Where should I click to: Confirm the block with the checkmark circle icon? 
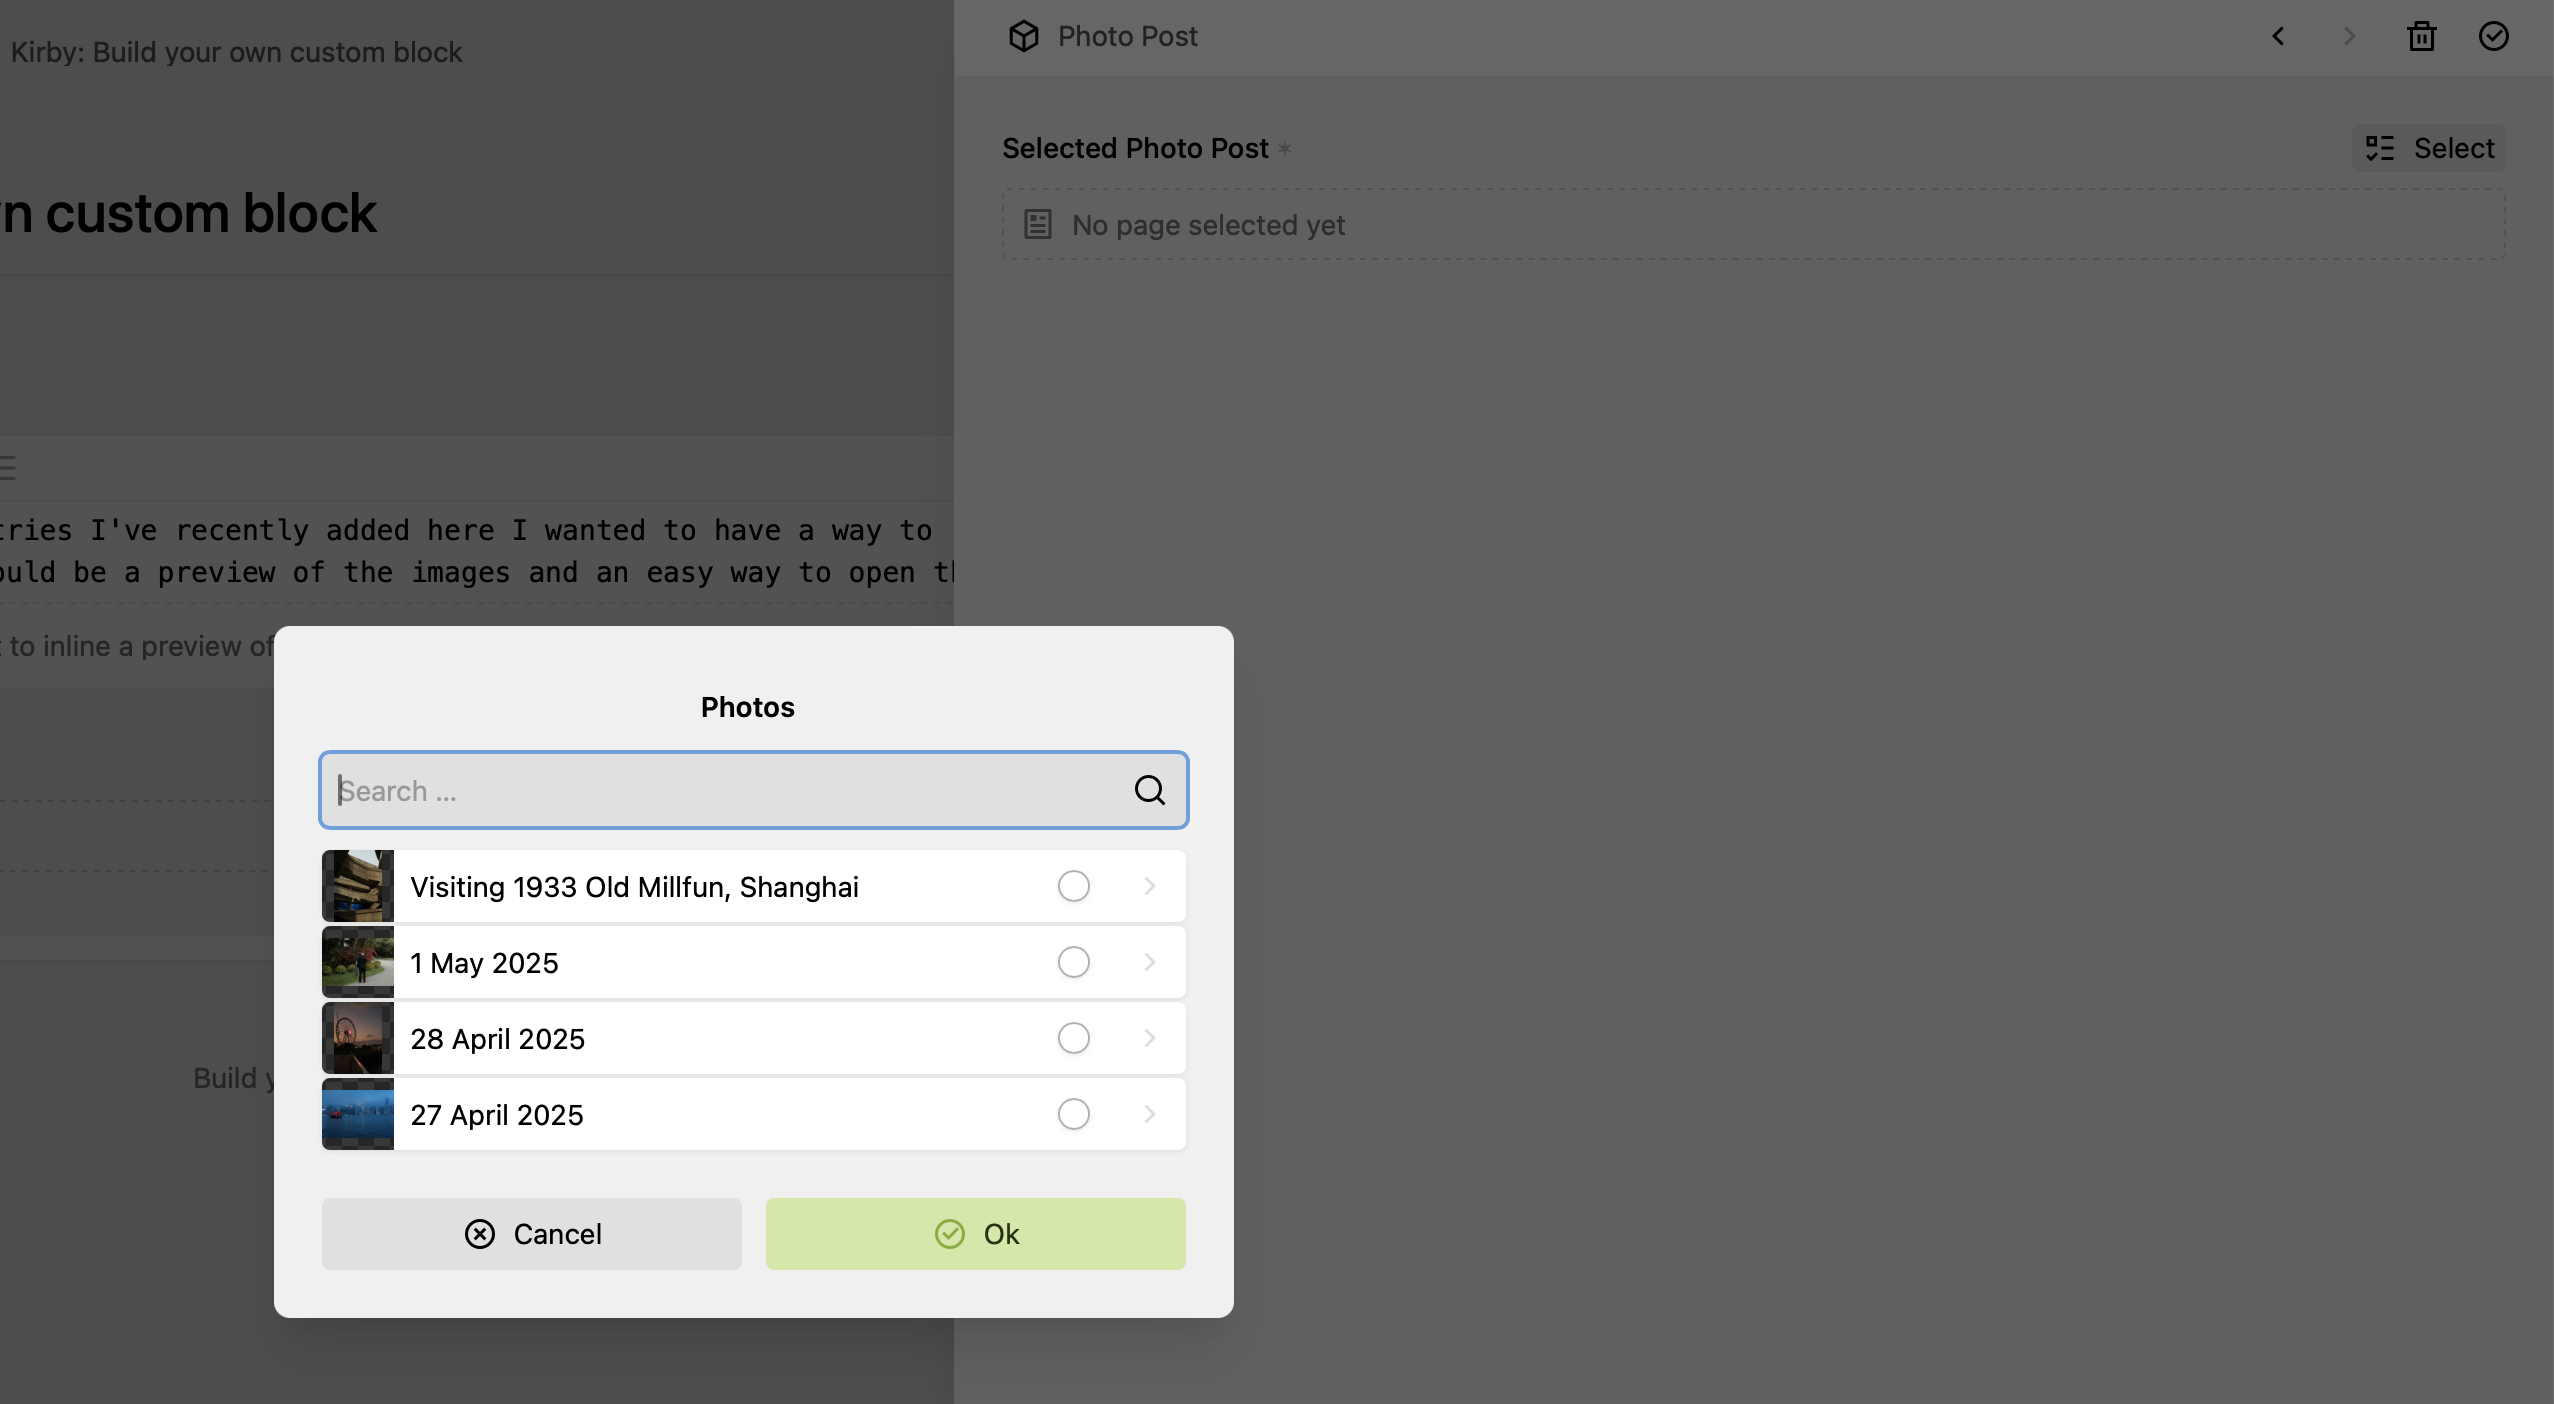click(x=2493, y=36)
